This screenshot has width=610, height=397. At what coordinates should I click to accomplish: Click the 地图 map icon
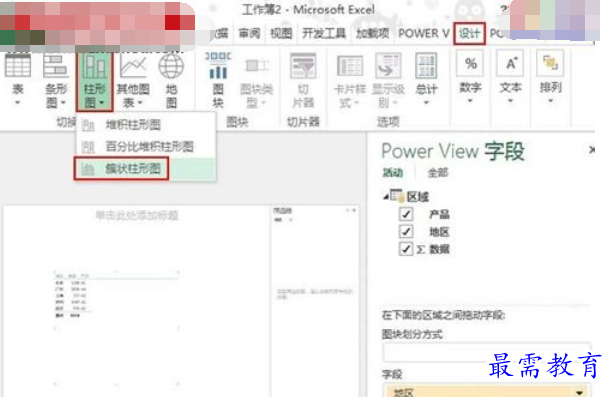(171, 81)
